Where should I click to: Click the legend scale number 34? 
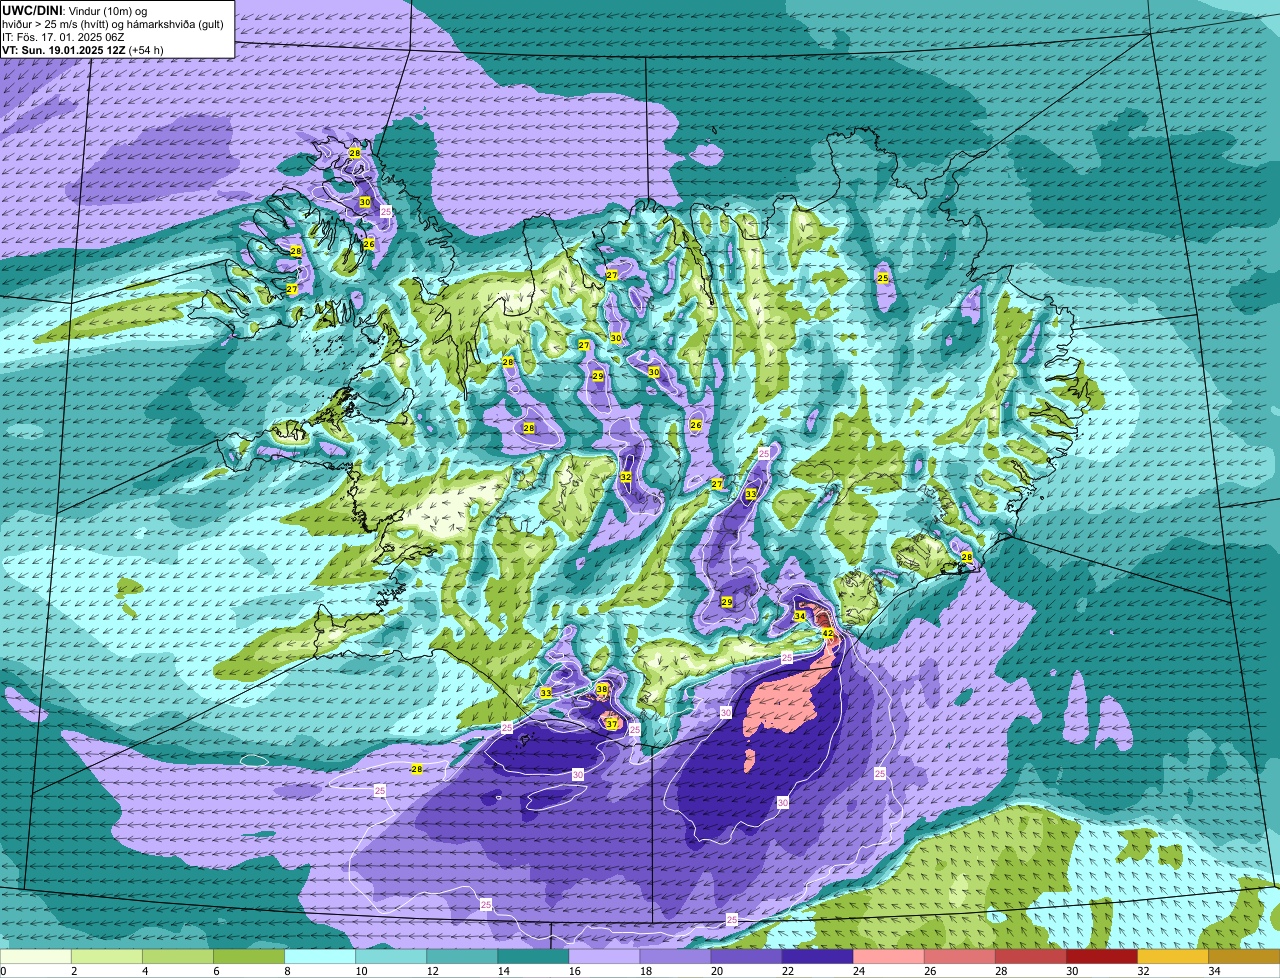click(x=1214, y=971)
